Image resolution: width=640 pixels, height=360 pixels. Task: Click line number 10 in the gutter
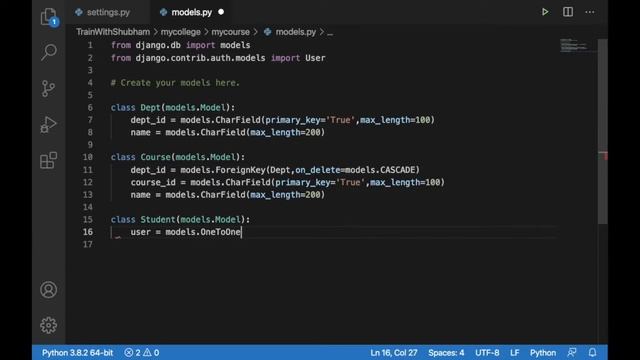pyautogui.click(x=88, y=157)
